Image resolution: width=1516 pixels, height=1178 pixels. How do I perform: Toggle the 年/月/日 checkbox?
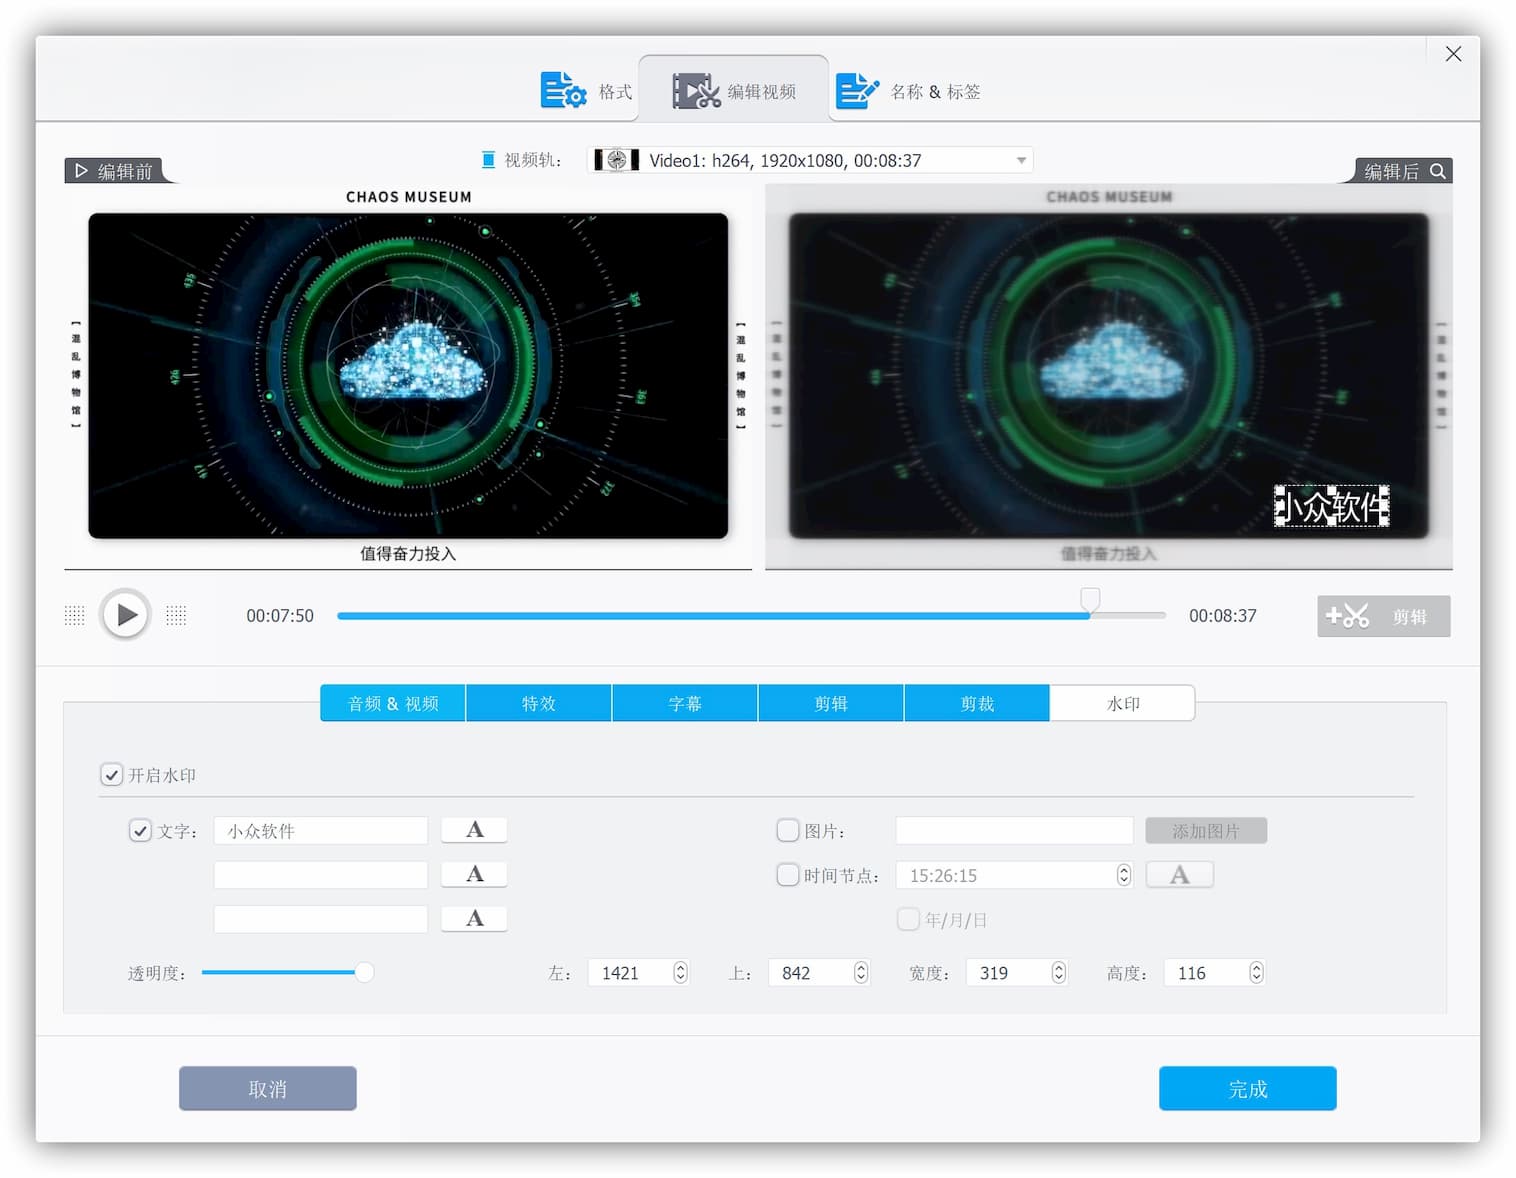[908, 919]
